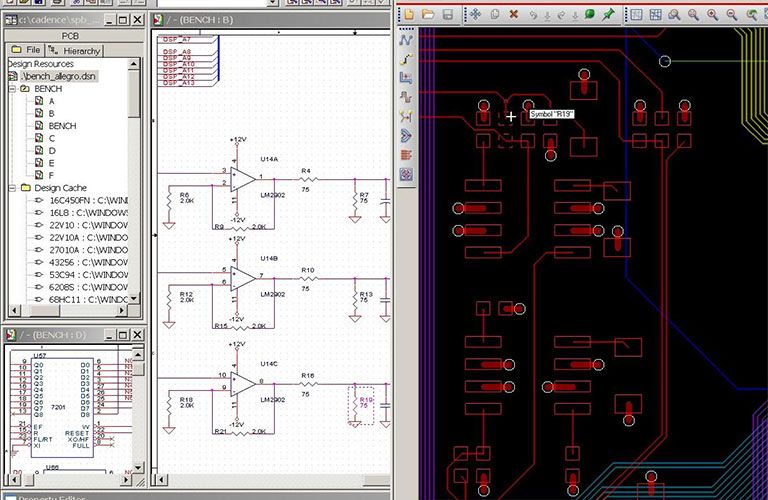Click the second grid icon in PCB toolbar
Screen dimensions: 768x500
(x=655, y=14)
